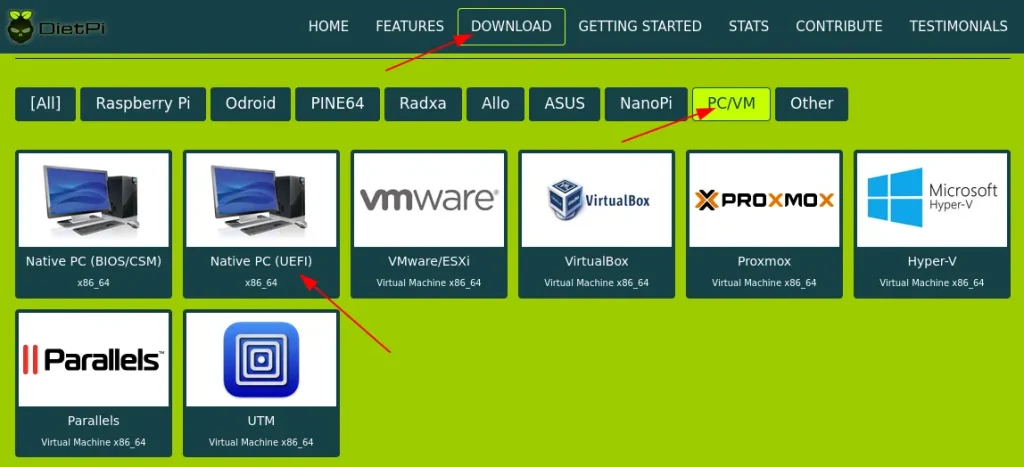Click the DietPi logo icon
The height and width of the screenshot is (467, 1024).
(20, 28)
